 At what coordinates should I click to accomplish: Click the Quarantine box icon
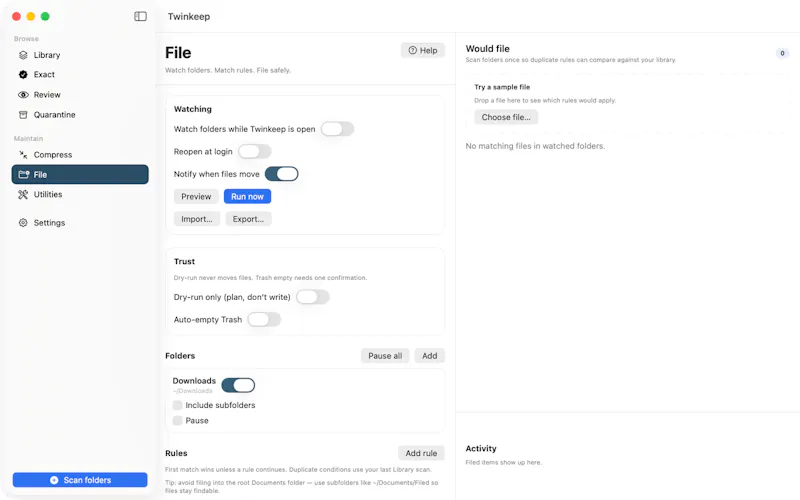click(23, 115)
